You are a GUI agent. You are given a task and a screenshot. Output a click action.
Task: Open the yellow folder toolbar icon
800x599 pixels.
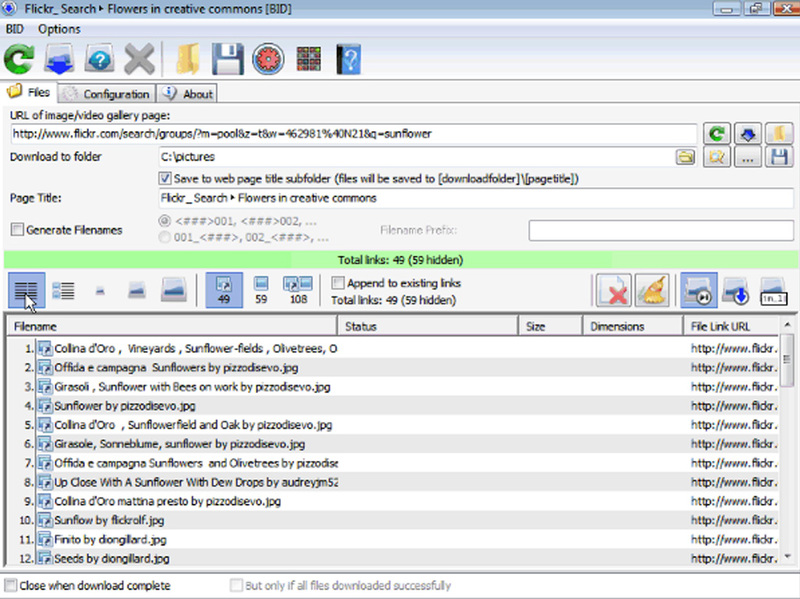tap(187, 59)
